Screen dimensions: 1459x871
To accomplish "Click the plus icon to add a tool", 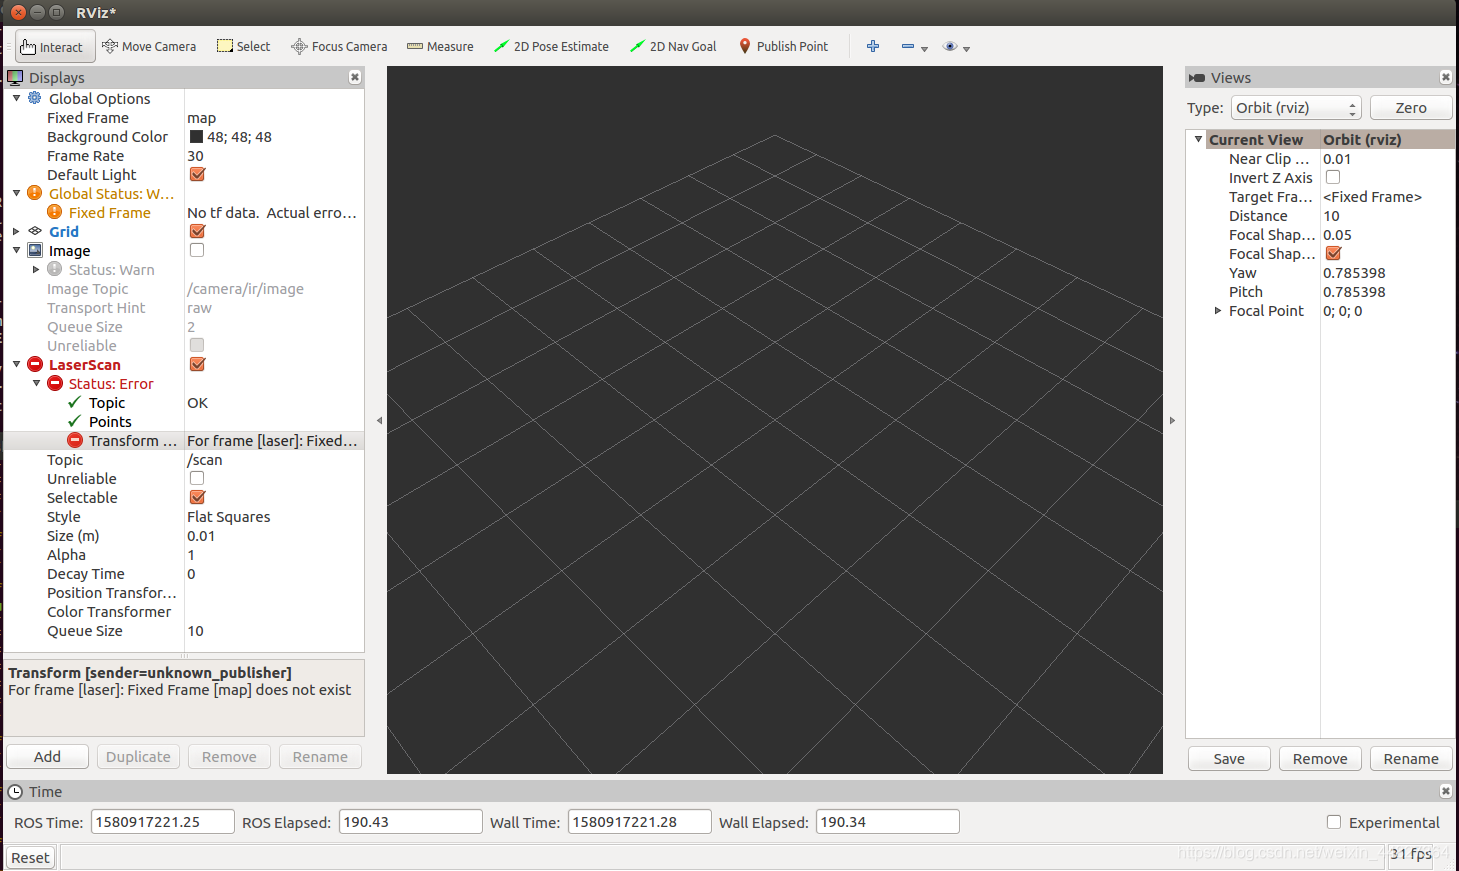I will pyautogui.click(x=872, y=46).
